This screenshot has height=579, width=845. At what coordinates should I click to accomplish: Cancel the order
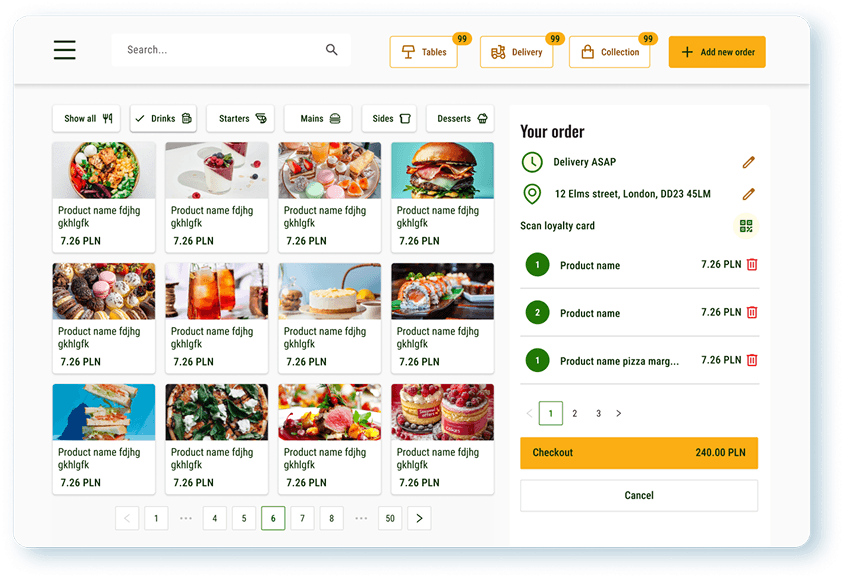[639, 495]
